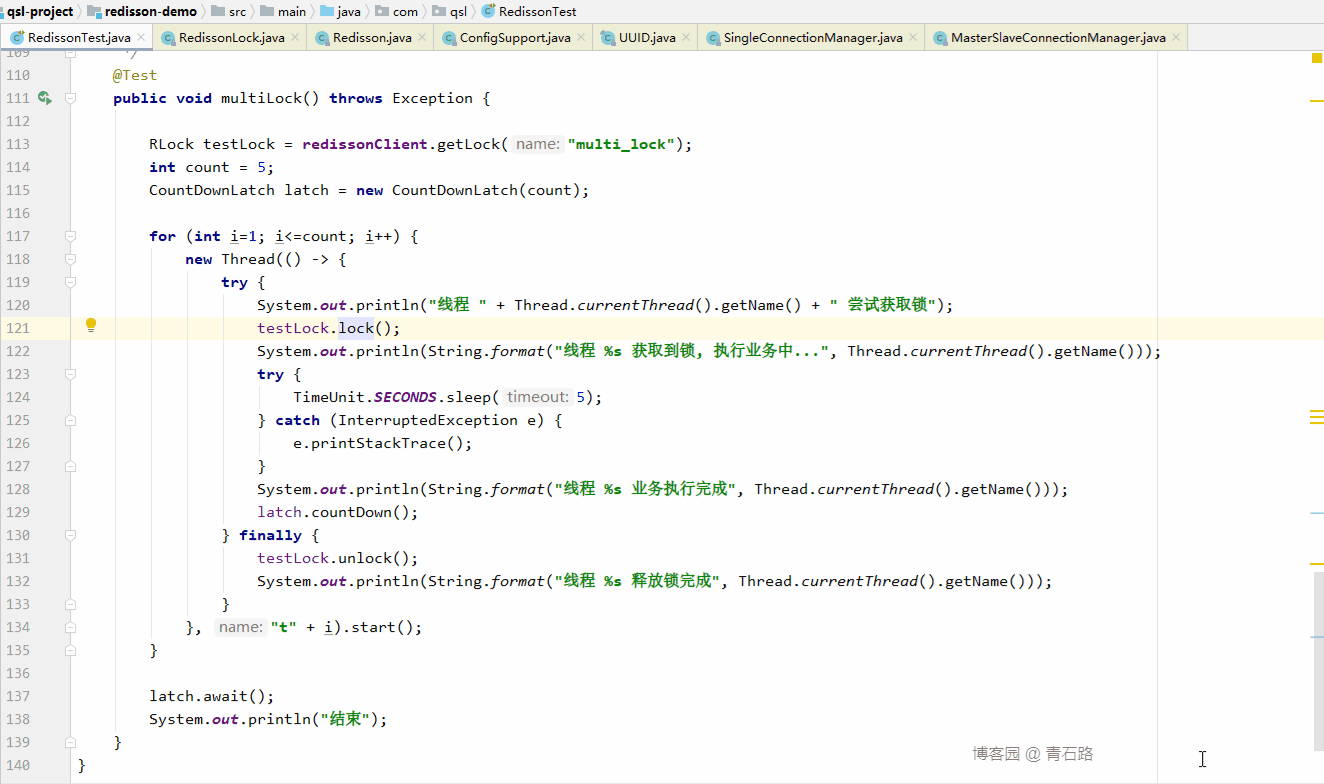This screenshot has width=1324, height=784.
Task: Collapse the for loop at line 117
Action: pos(70,236)
